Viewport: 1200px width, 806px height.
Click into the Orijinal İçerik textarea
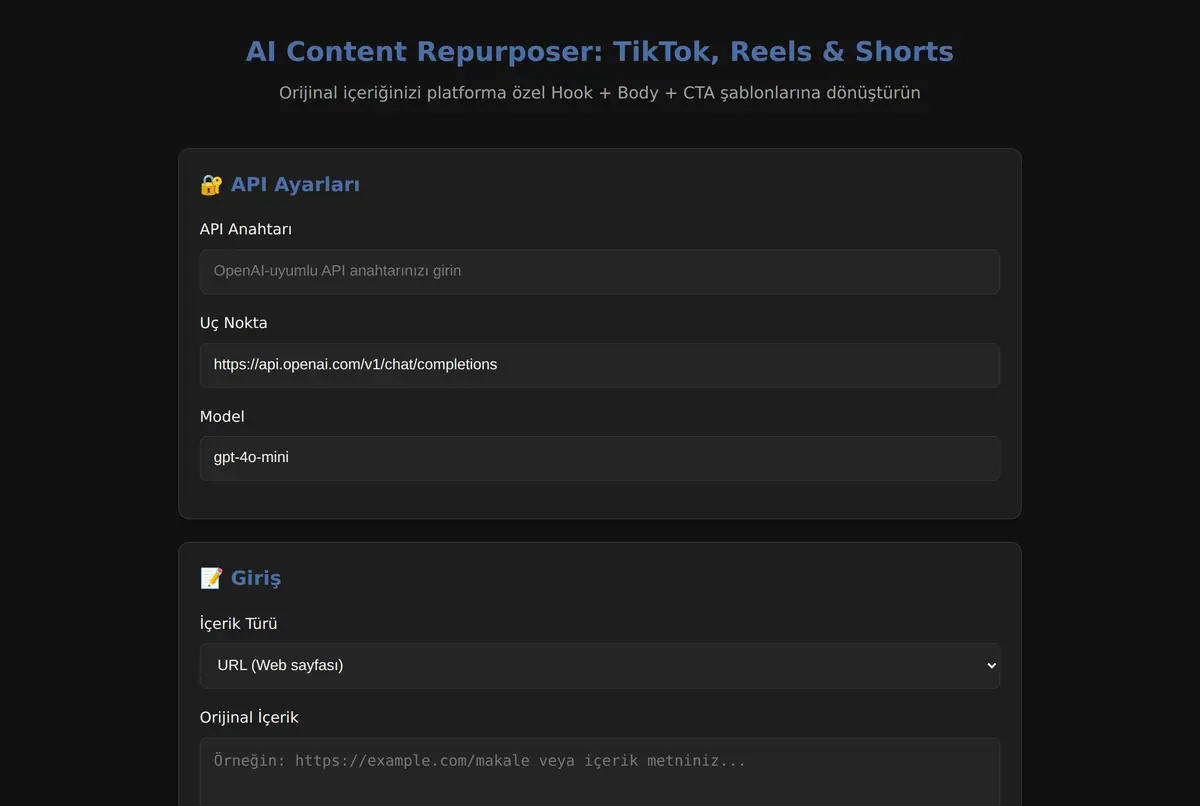point(600,772)
